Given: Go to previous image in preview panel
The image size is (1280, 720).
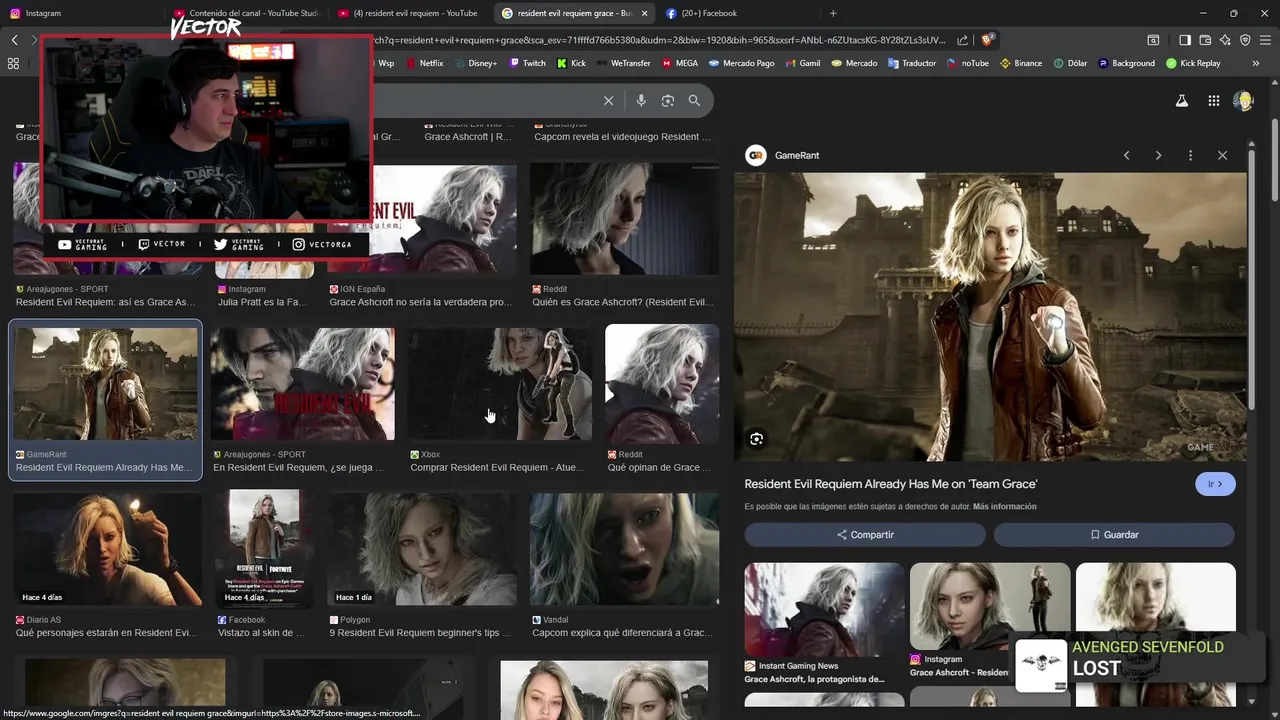Looking at the screenshot, I should 1126,155.
